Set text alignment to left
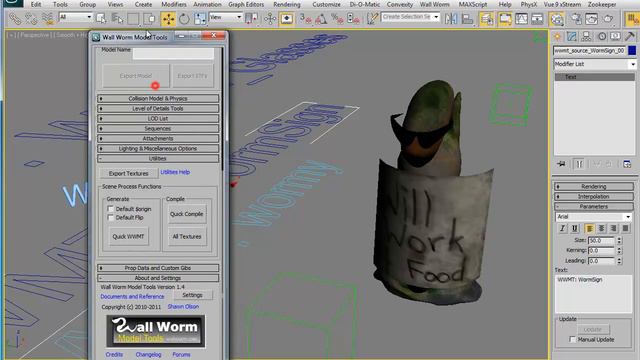Viewport: 640px width, 360px height. pos(589,229)
